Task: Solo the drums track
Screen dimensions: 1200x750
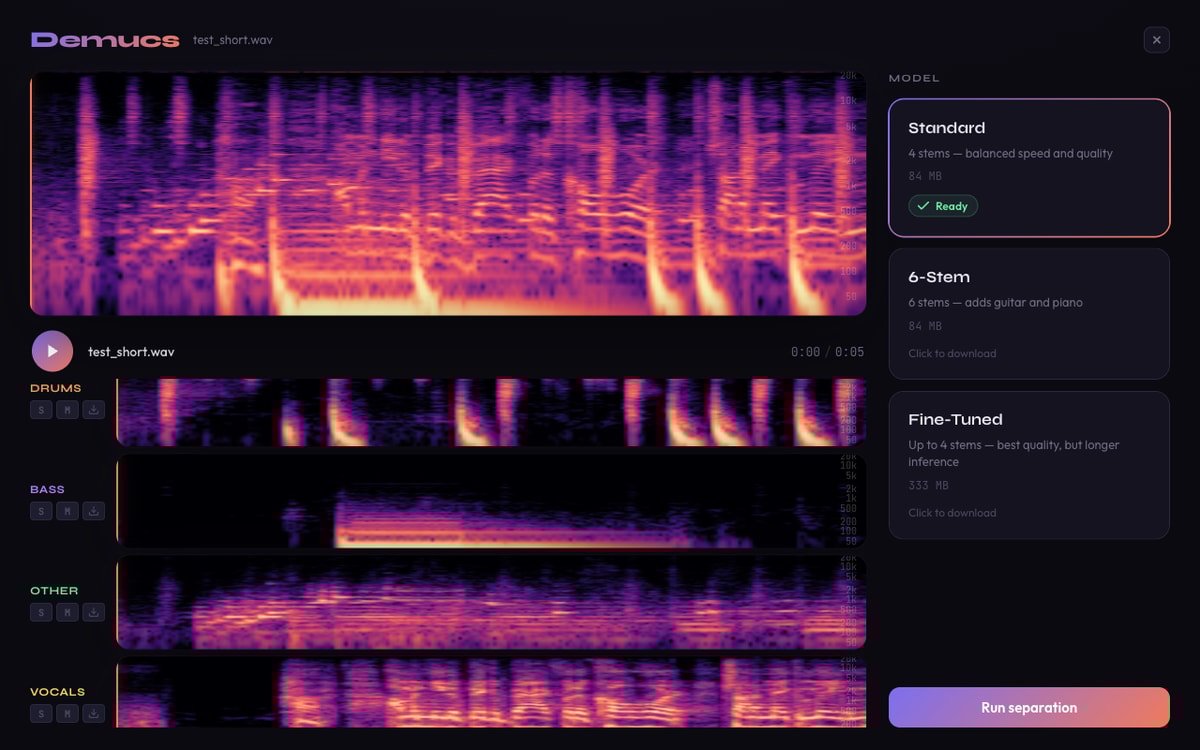Action: (x=41, y=410)
